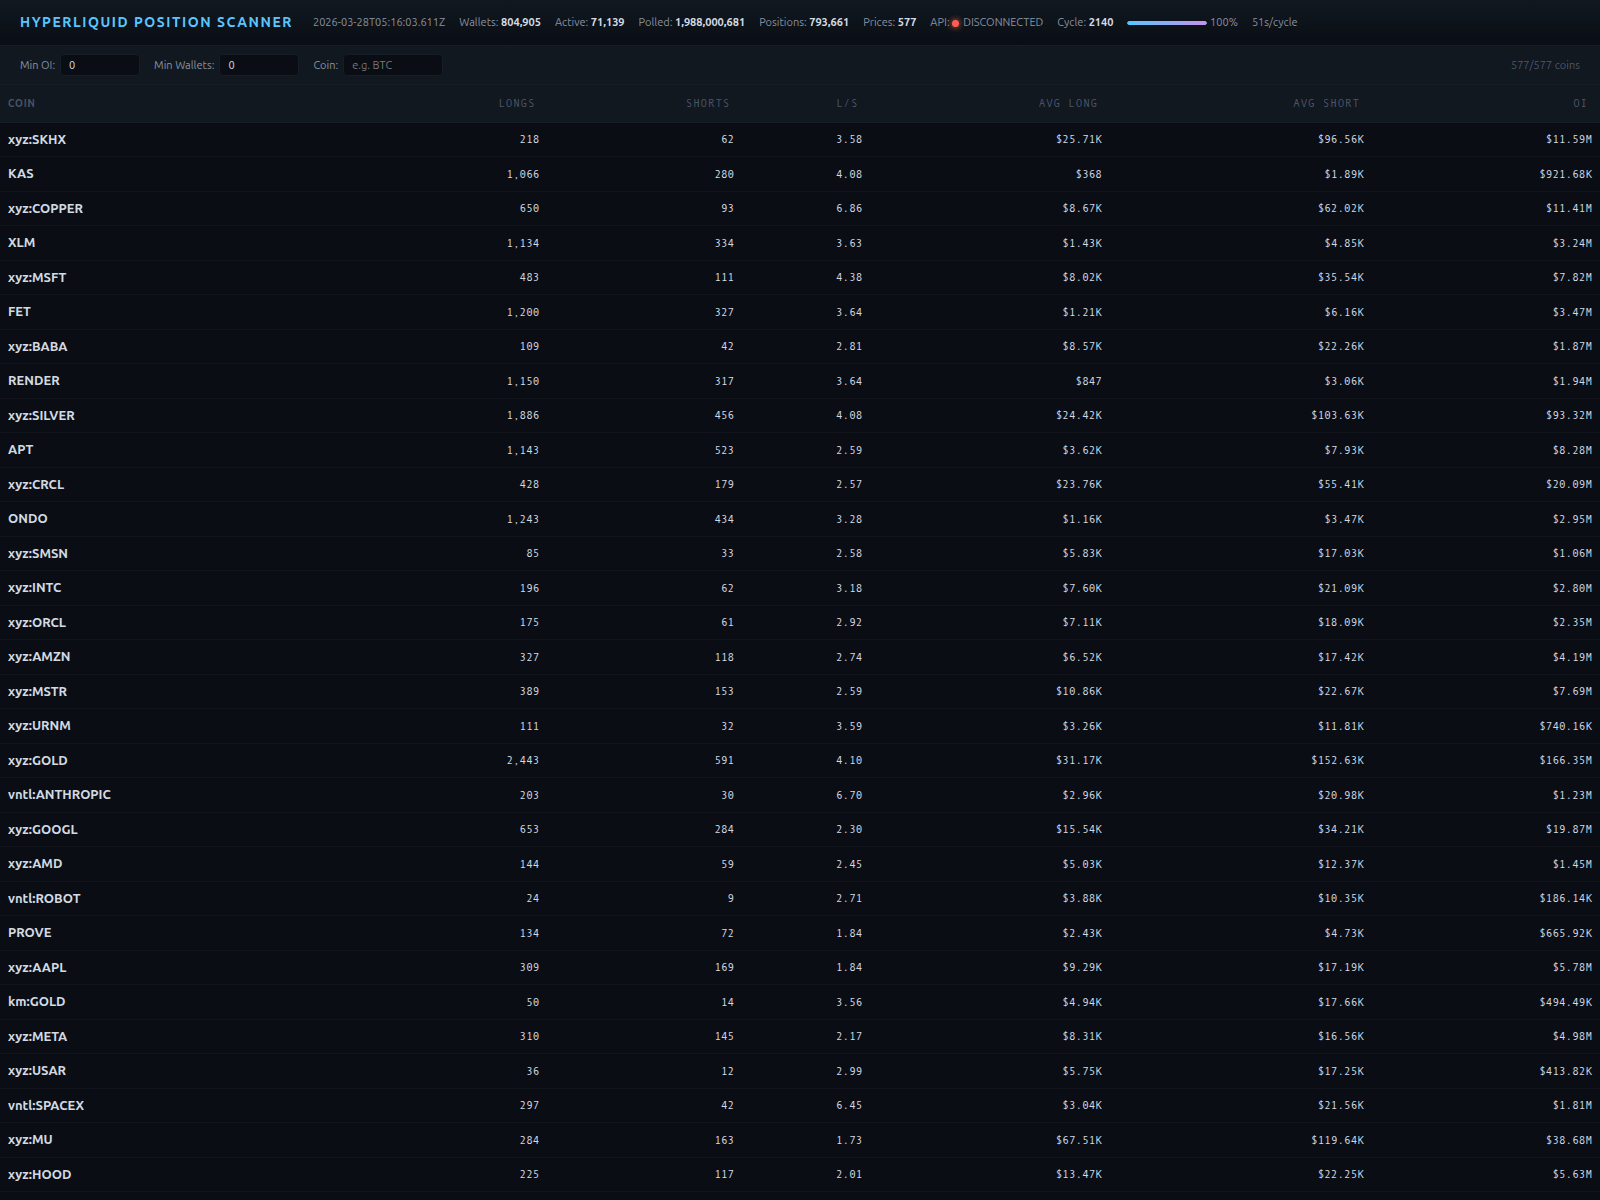Click the Wallets count 804,905
The image size is (1600, 1200).
click(521, 21)
